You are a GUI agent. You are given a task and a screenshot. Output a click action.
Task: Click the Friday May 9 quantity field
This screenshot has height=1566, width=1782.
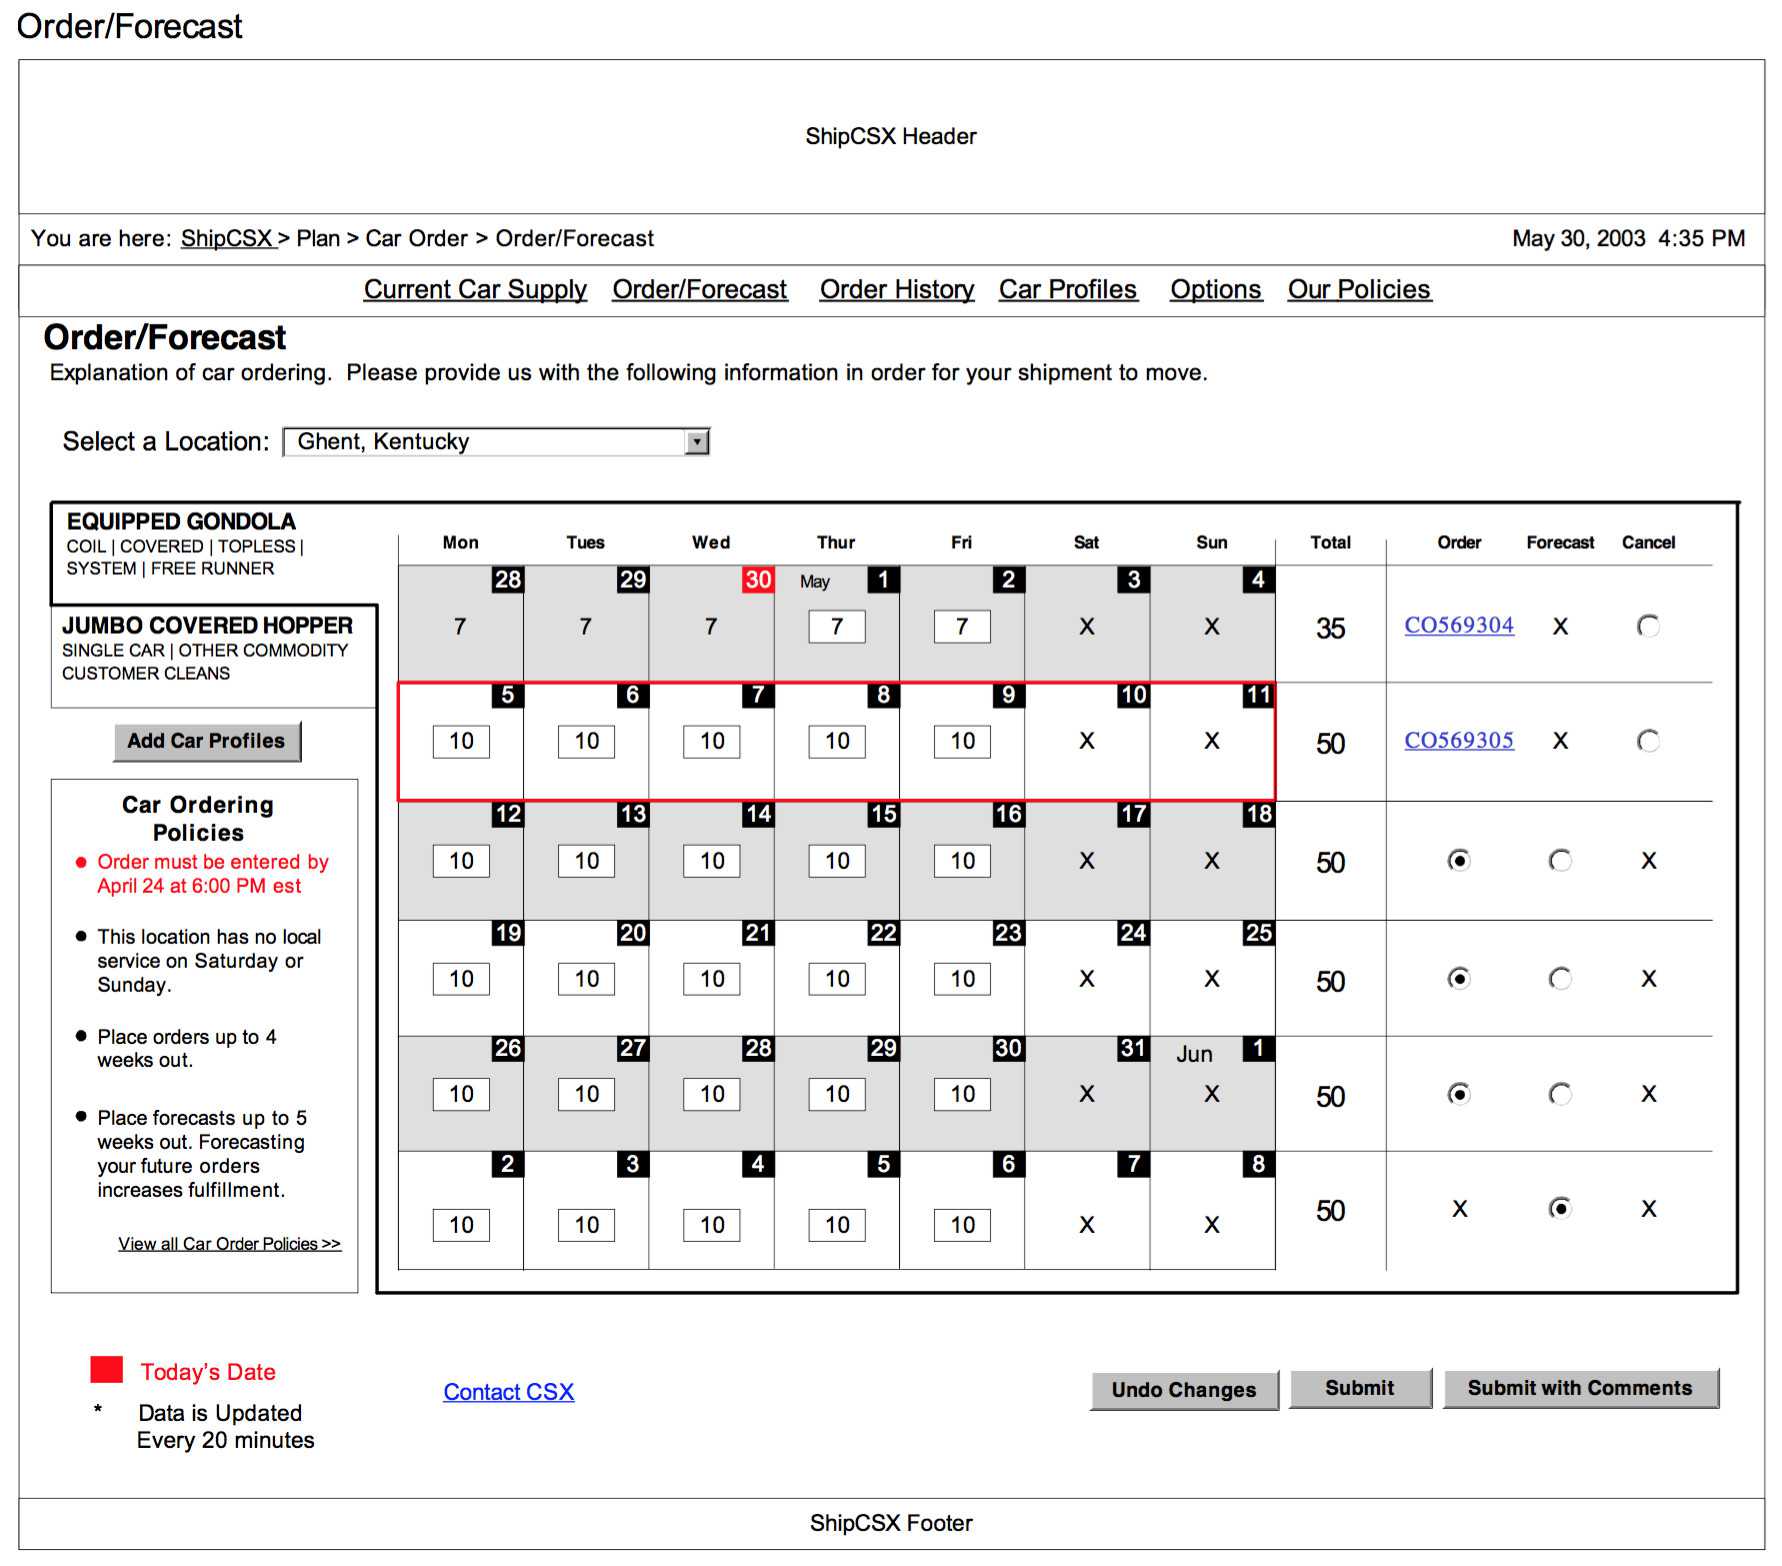962,742
